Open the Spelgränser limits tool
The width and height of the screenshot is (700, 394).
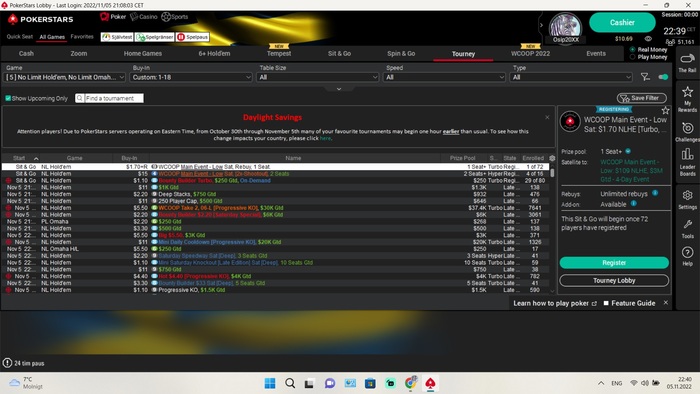coord(154,37)
